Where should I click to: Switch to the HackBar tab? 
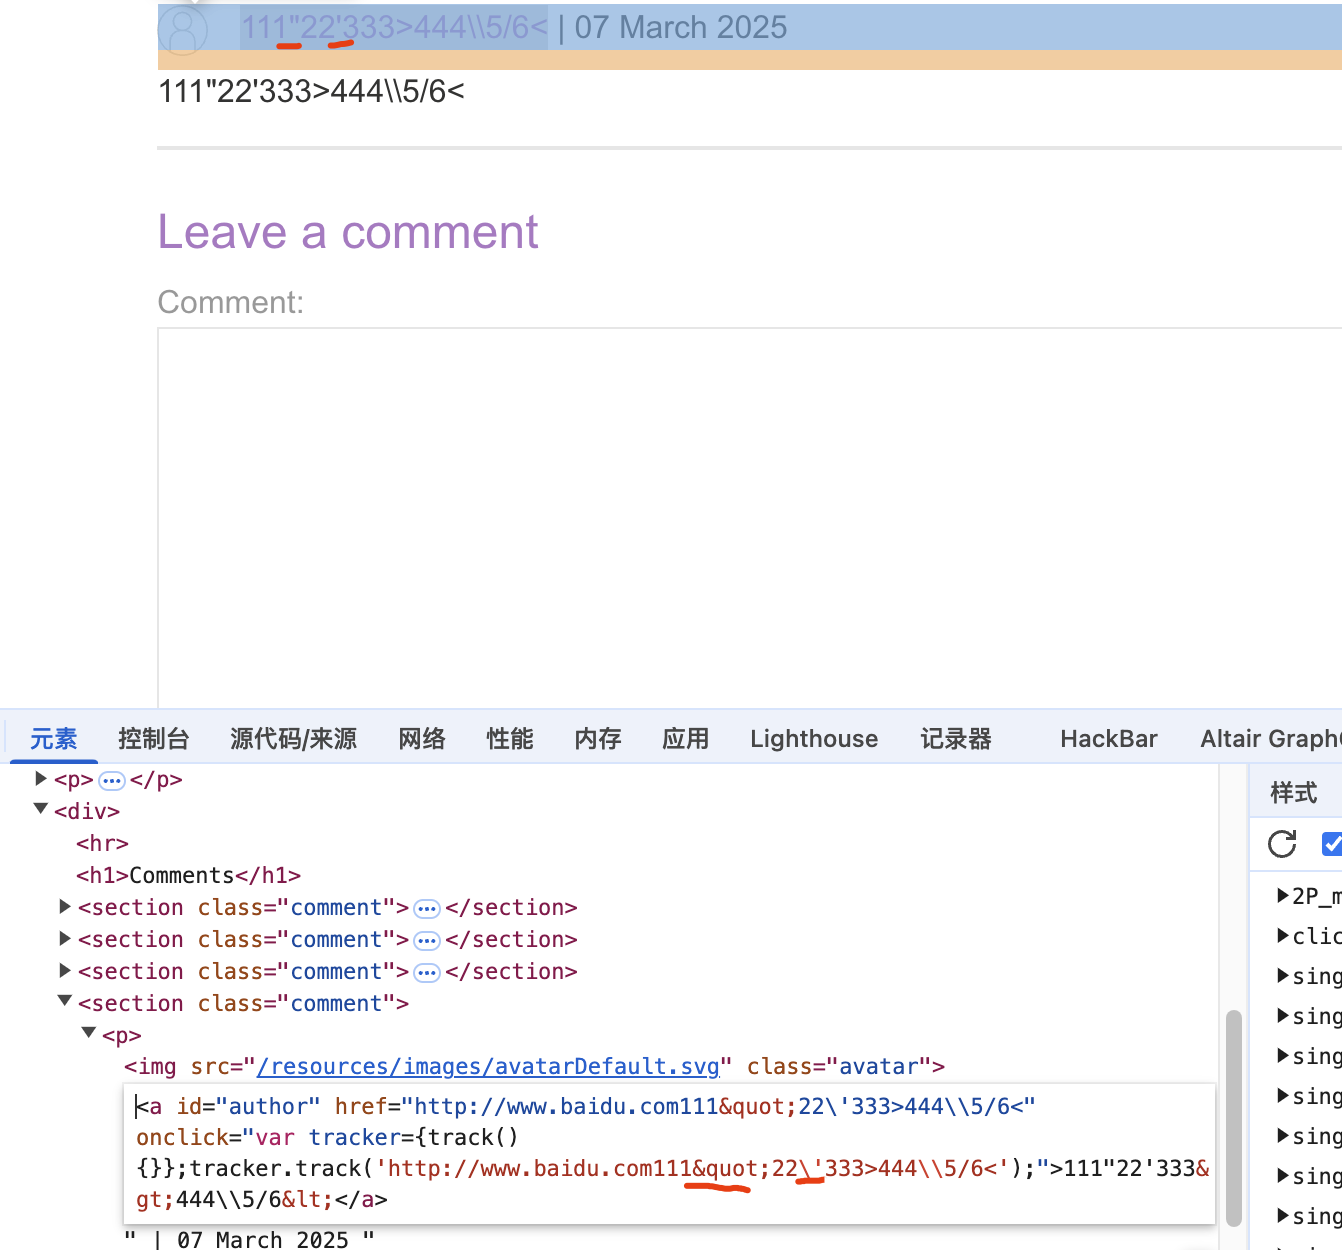(x=1108, y=739)
